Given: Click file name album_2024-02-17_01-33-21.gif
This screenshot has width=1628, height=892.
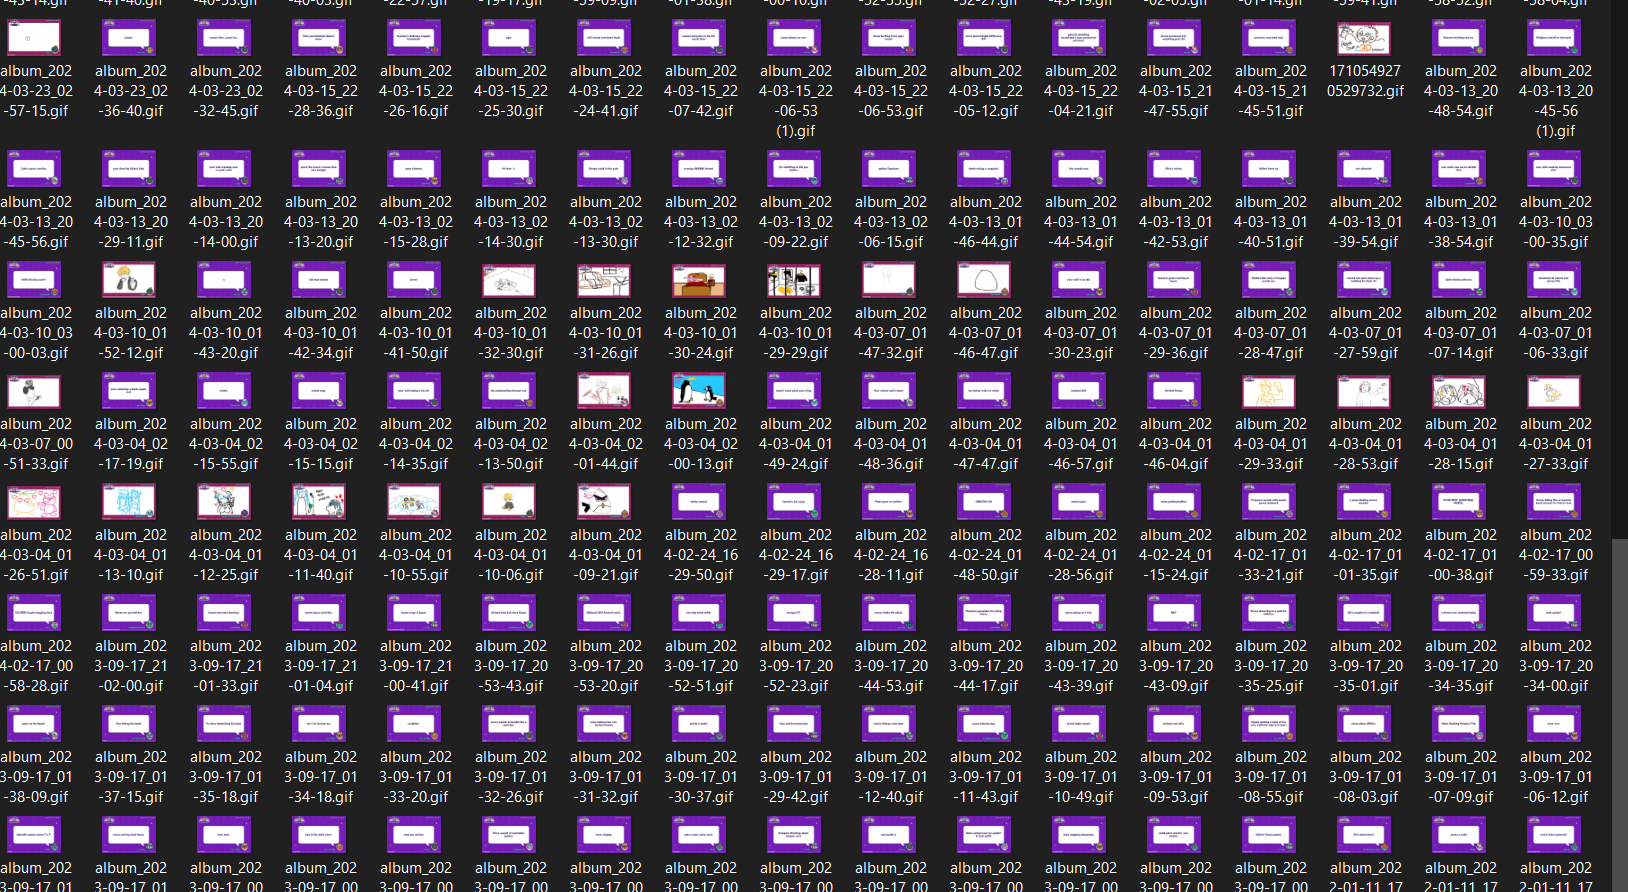Looking at the screenshot, I should (1271, 555).
